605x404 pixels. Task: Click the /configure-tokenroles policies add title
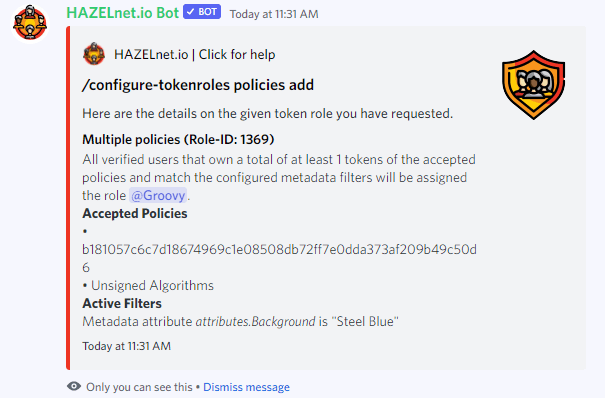coord(198,85)
